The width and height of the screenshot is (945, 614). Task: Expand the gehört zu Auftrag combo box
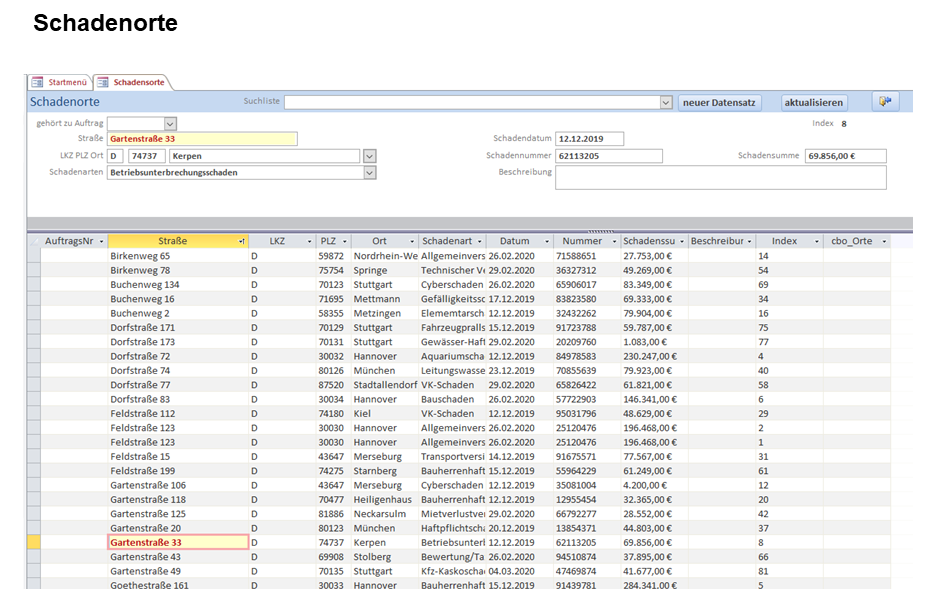[x=170, y=123]
